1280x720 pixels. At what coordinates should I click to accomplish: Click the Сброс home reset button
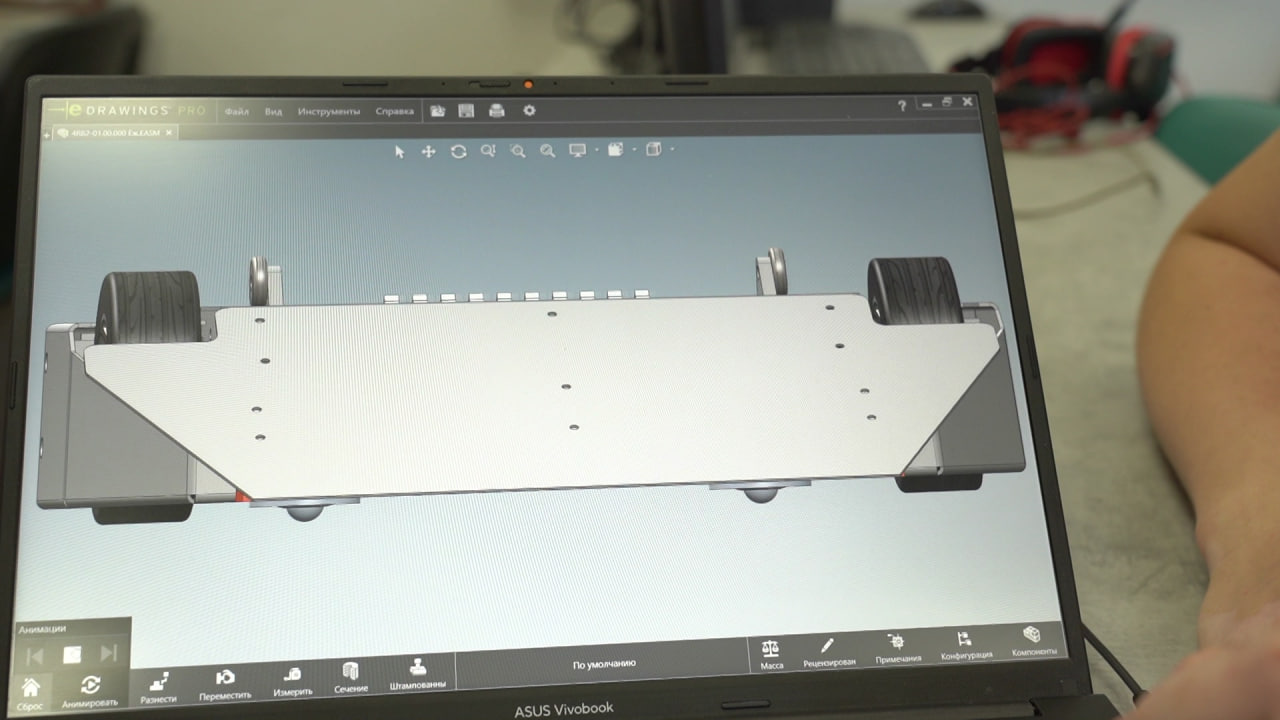31,692
